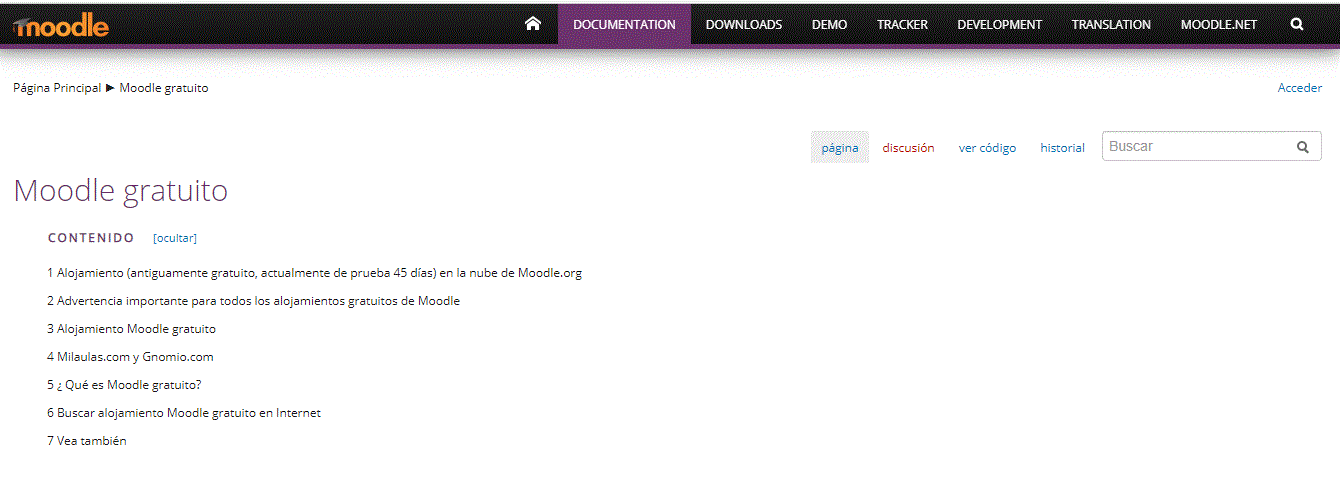Click the CONTENIDO heading label
The width and height of the screenshot is (1340, 486).
click(x=91, y=238)
